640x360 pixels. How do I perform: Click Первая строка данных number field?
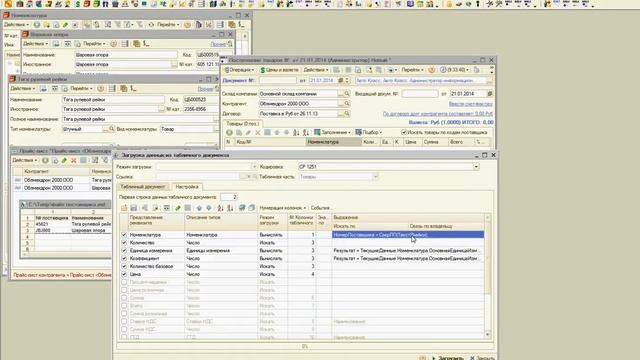click(x=229, y=197)
